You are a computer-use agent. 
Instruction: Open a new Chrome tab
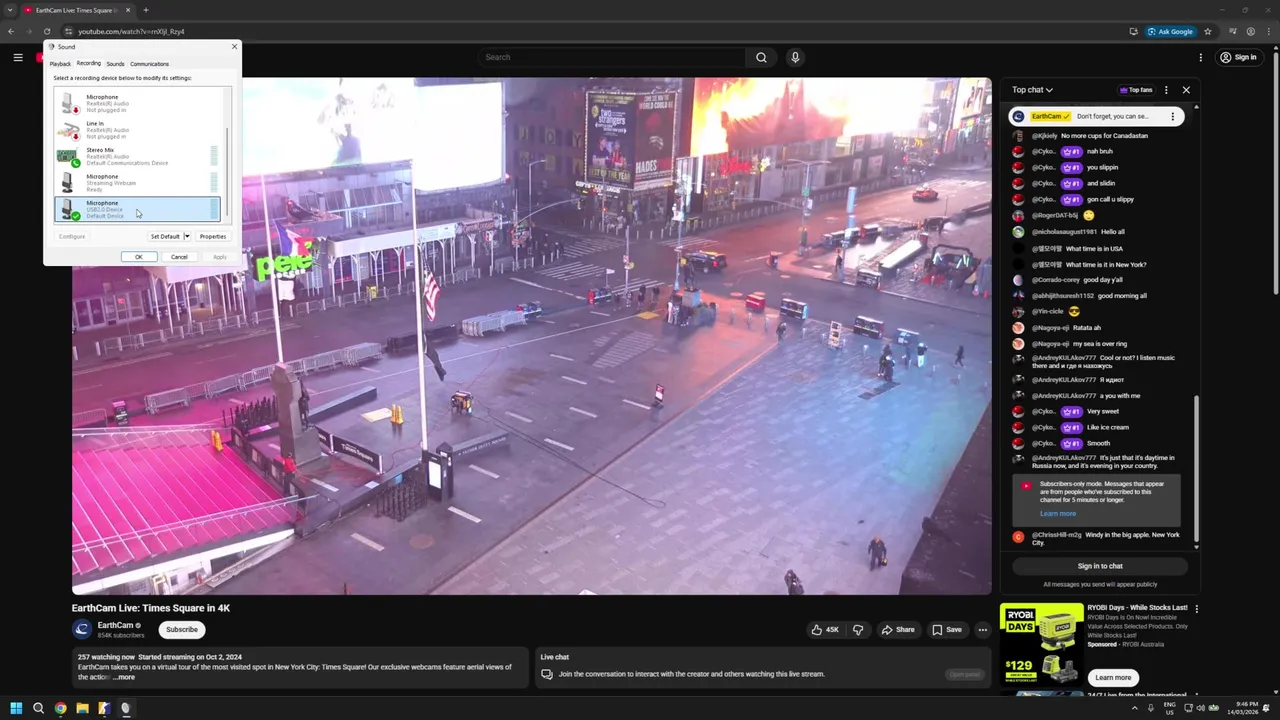point(146,10)
